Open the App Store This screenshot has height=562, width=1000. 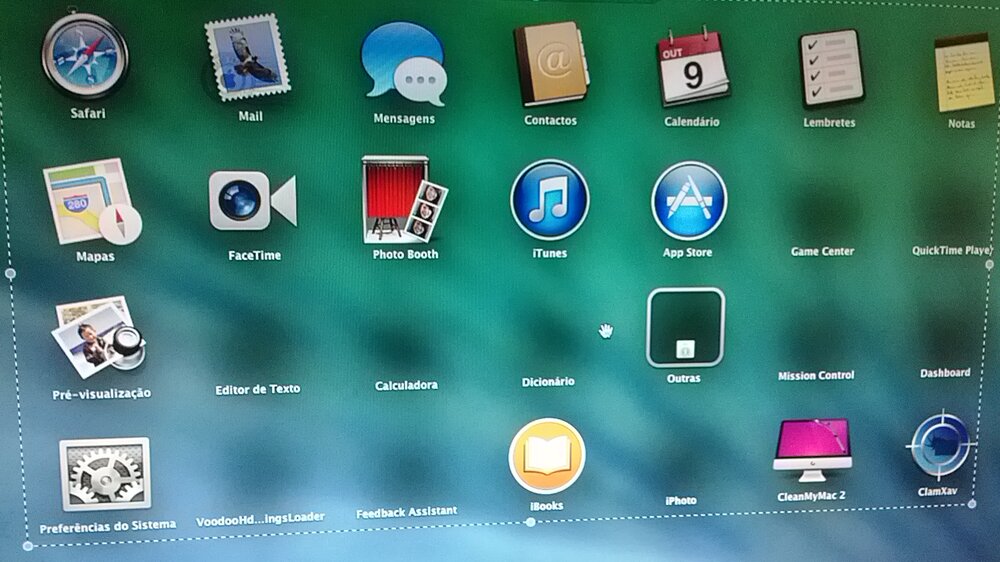point(688,201)
